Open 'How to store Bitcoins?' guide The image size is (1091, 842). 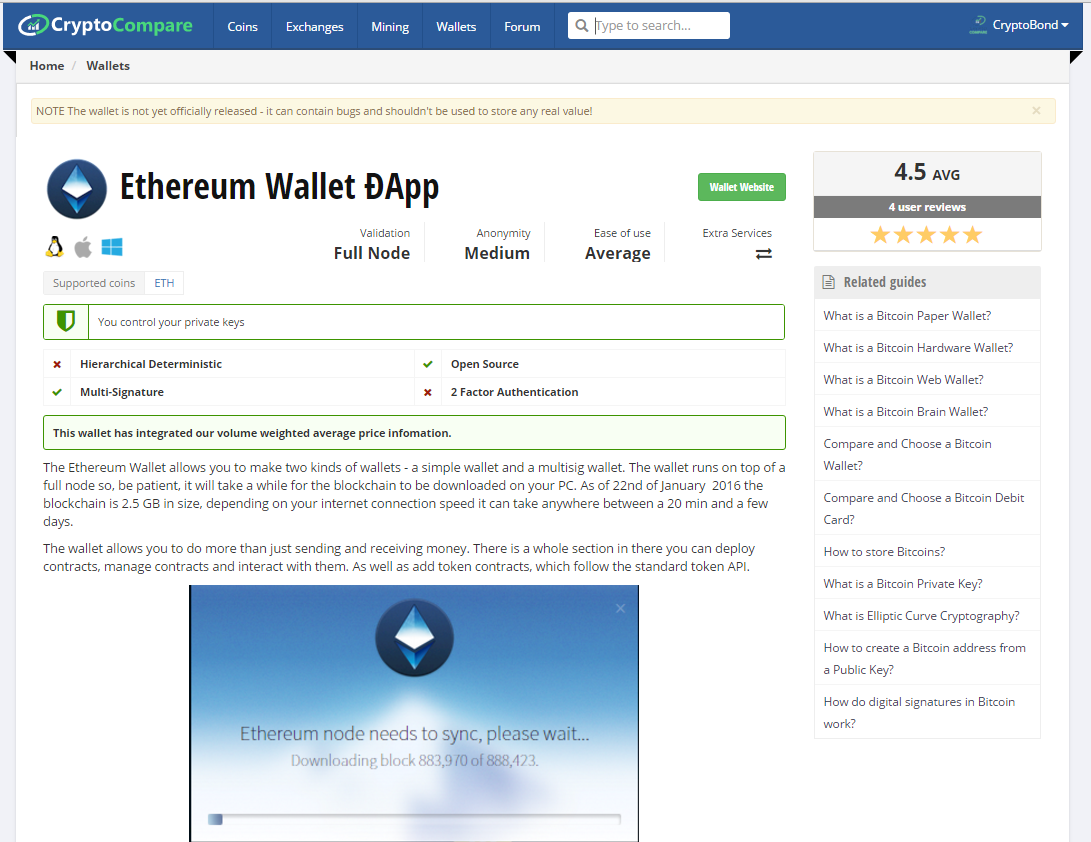884,552
